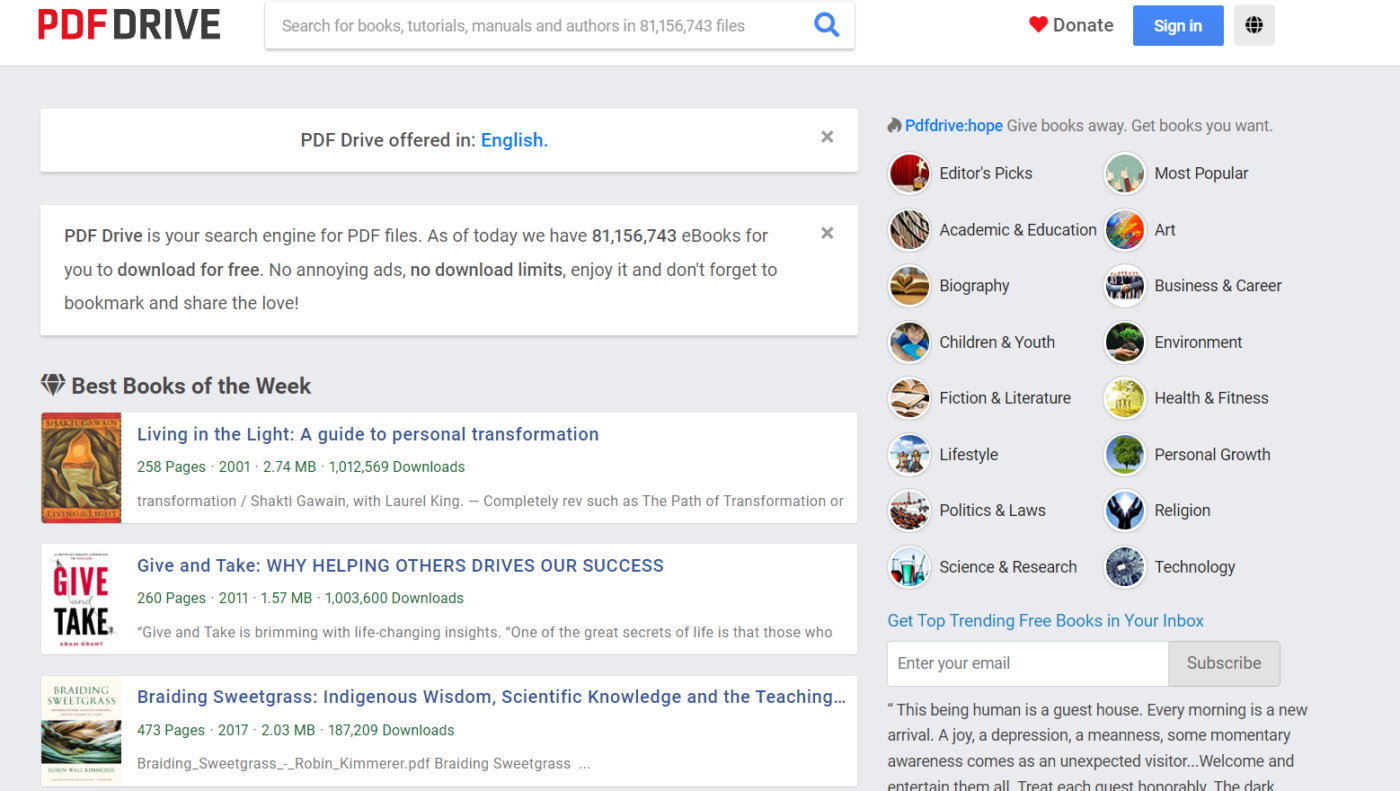Click the Braiding Sweetgrass cover thumbnail
The image size is (1400, 791).
coord(81,731)
